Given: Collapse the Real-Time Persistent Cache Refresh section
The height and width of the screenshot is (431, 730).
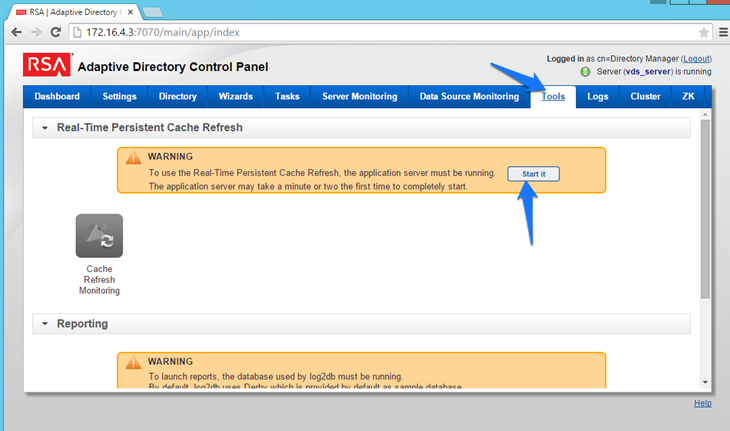Looking at the screenshot, I should [45, 128].
